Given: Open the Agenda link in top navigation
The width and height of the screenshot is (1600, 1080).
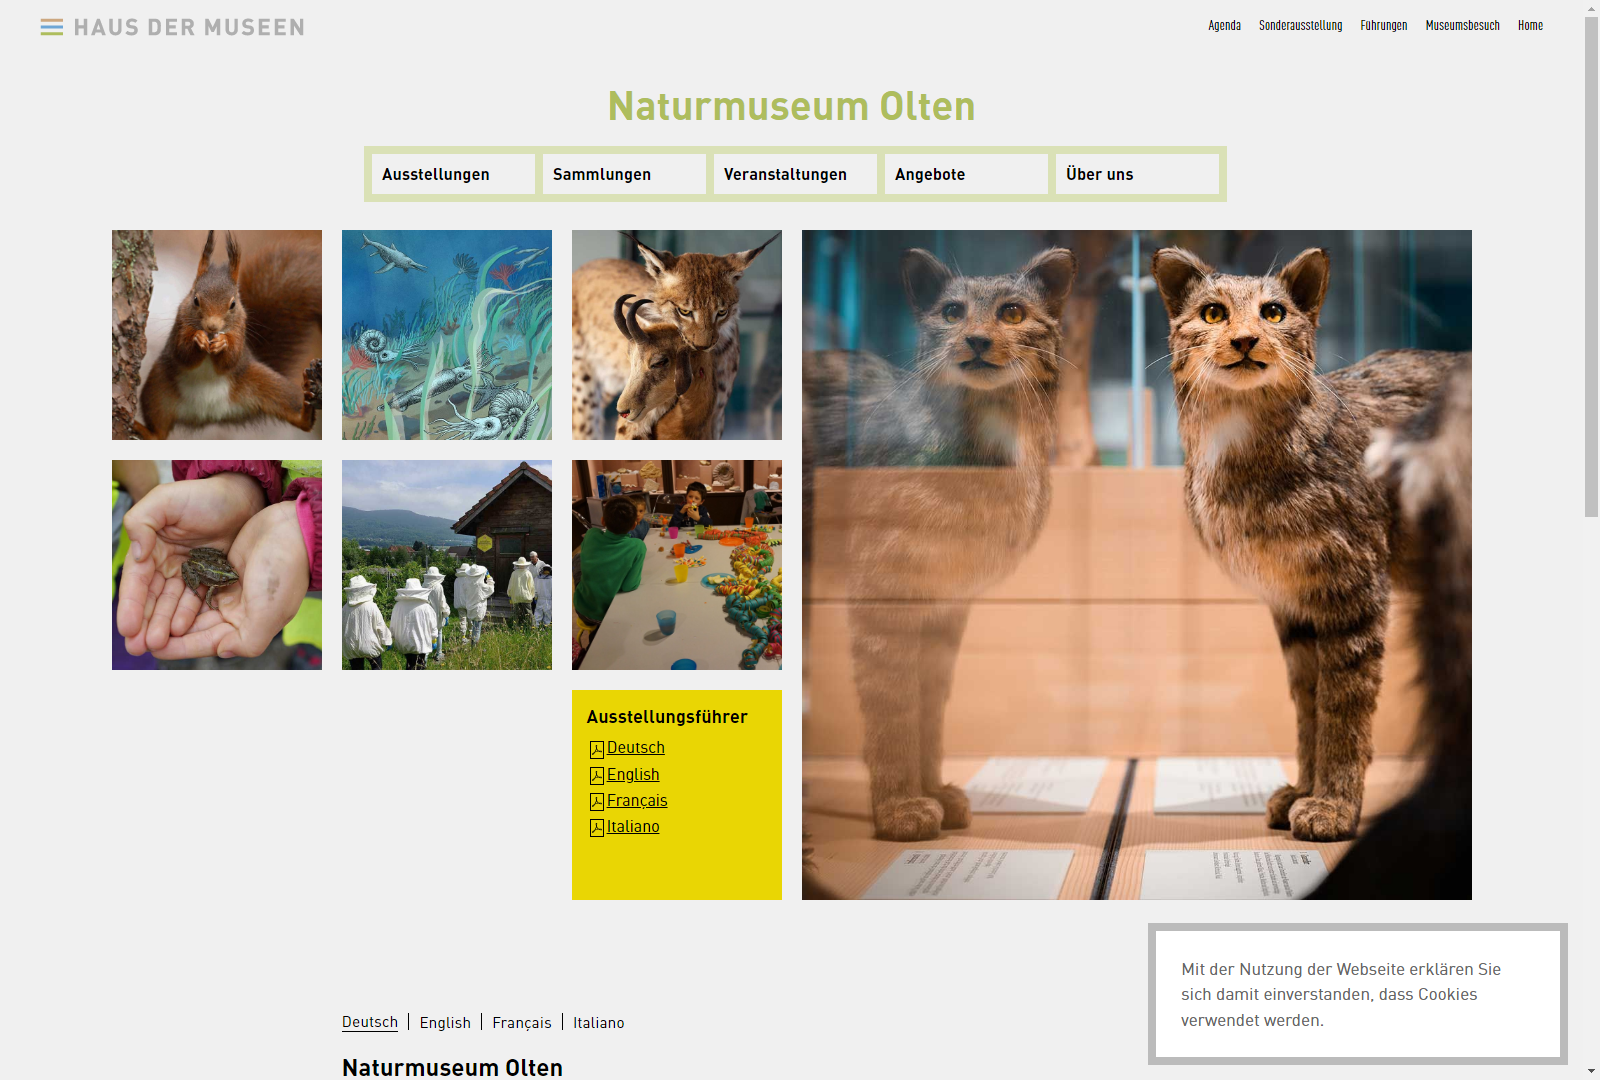Looking at the screenshot, I should pyautogui.click(x=1224, y=26).
